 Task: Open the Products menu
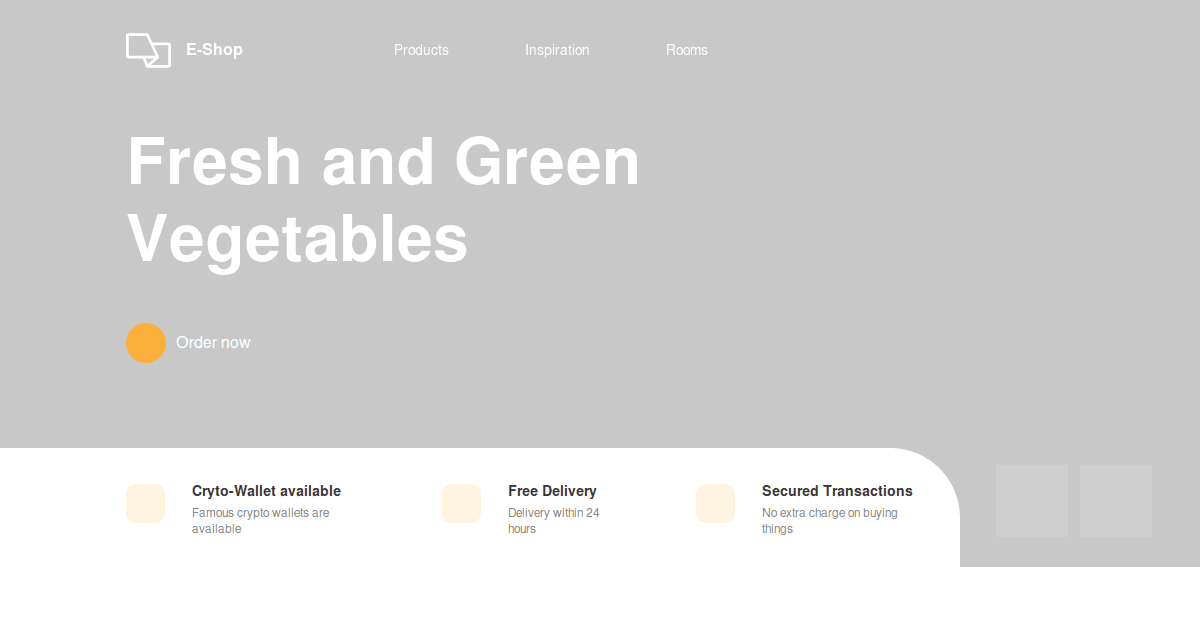421,49
